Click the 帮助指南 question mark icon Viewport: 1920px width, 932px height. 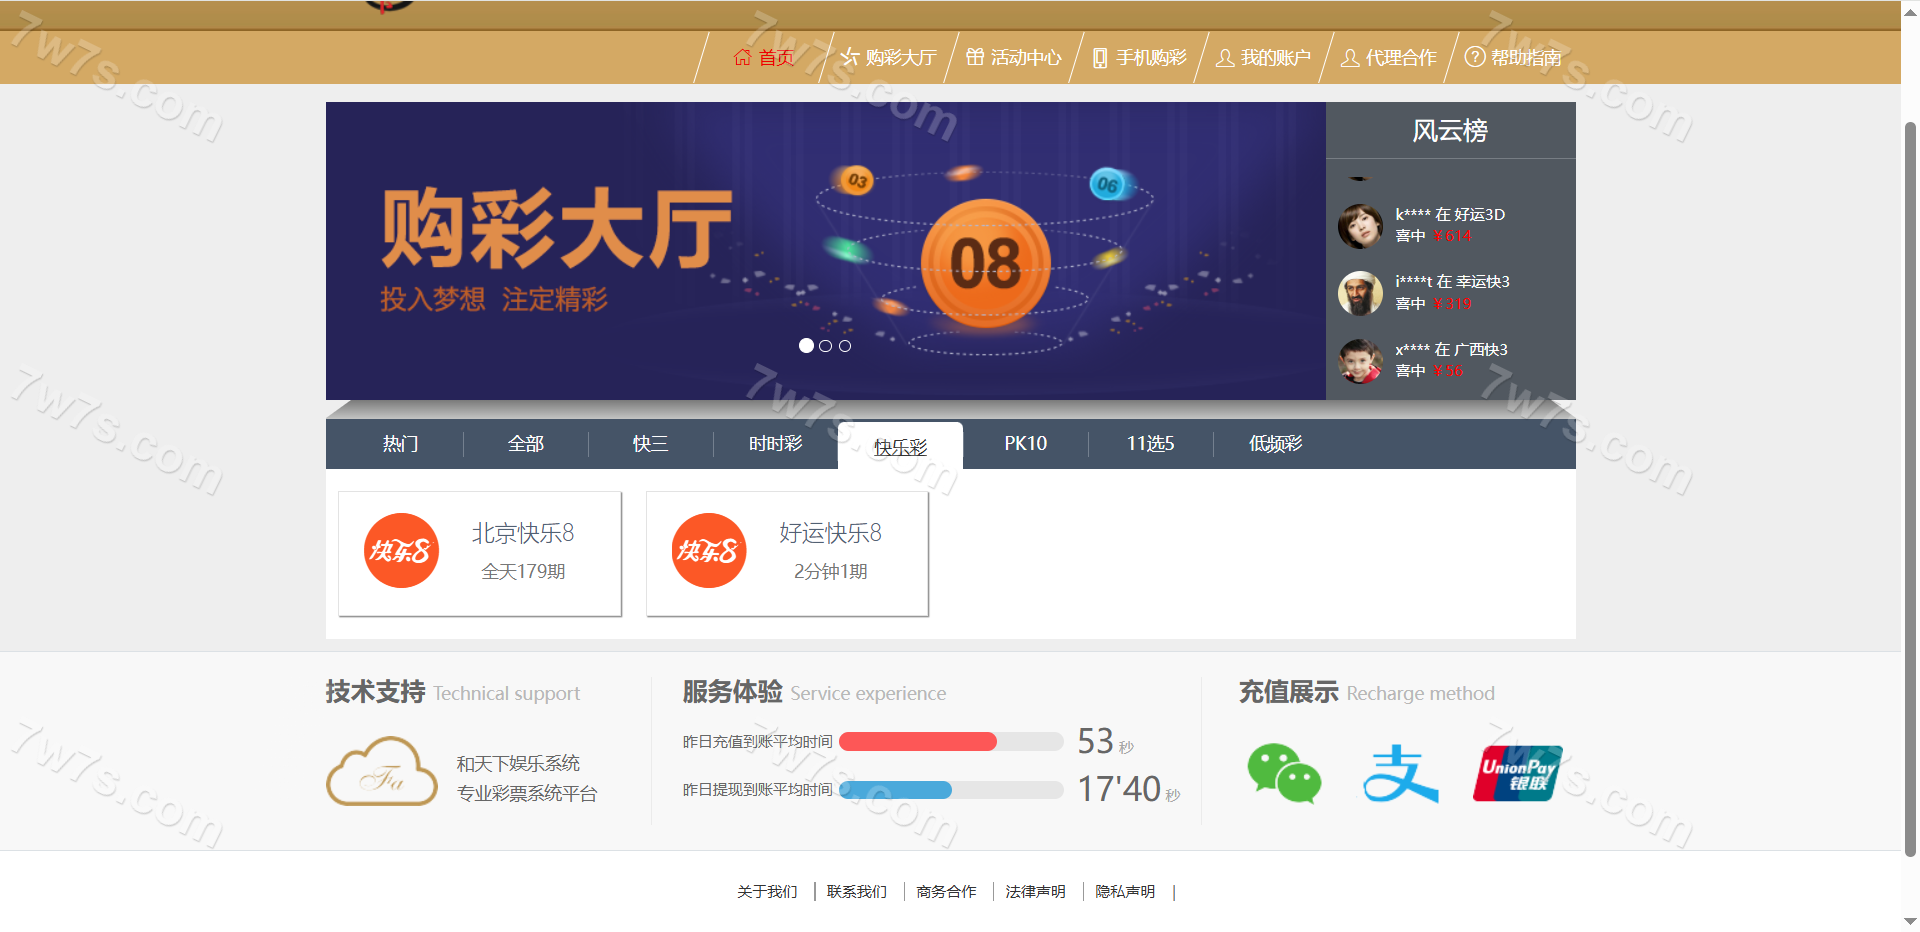[1474, 57]
